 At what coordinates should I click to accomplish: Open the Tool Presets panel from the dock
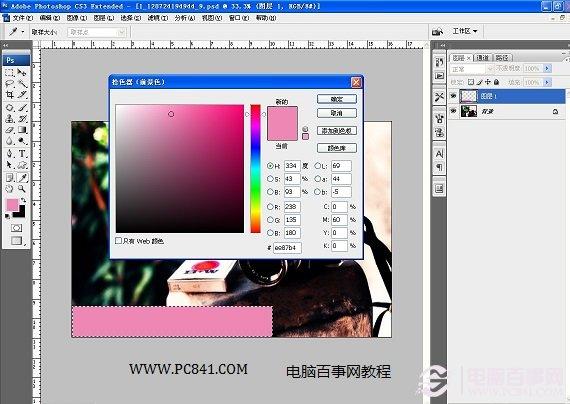[439, 97]
